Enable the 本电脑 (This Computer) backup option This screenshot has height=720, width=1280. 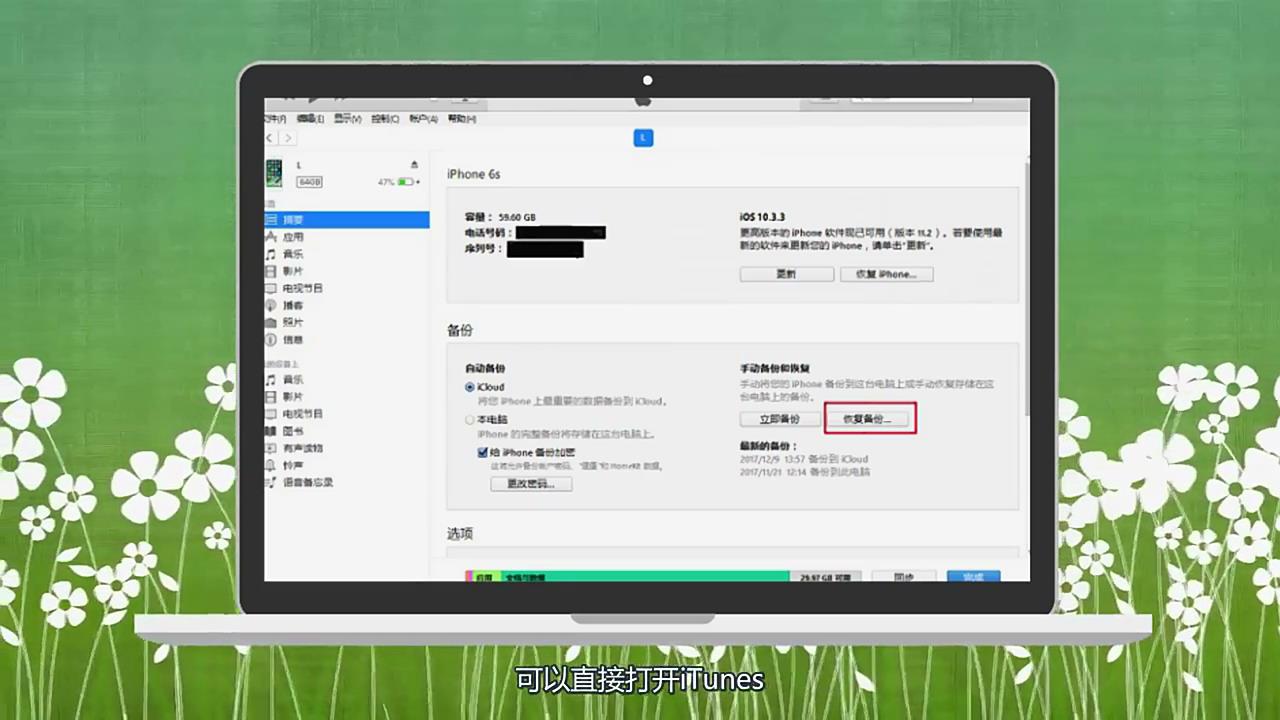tap(470, 419)
